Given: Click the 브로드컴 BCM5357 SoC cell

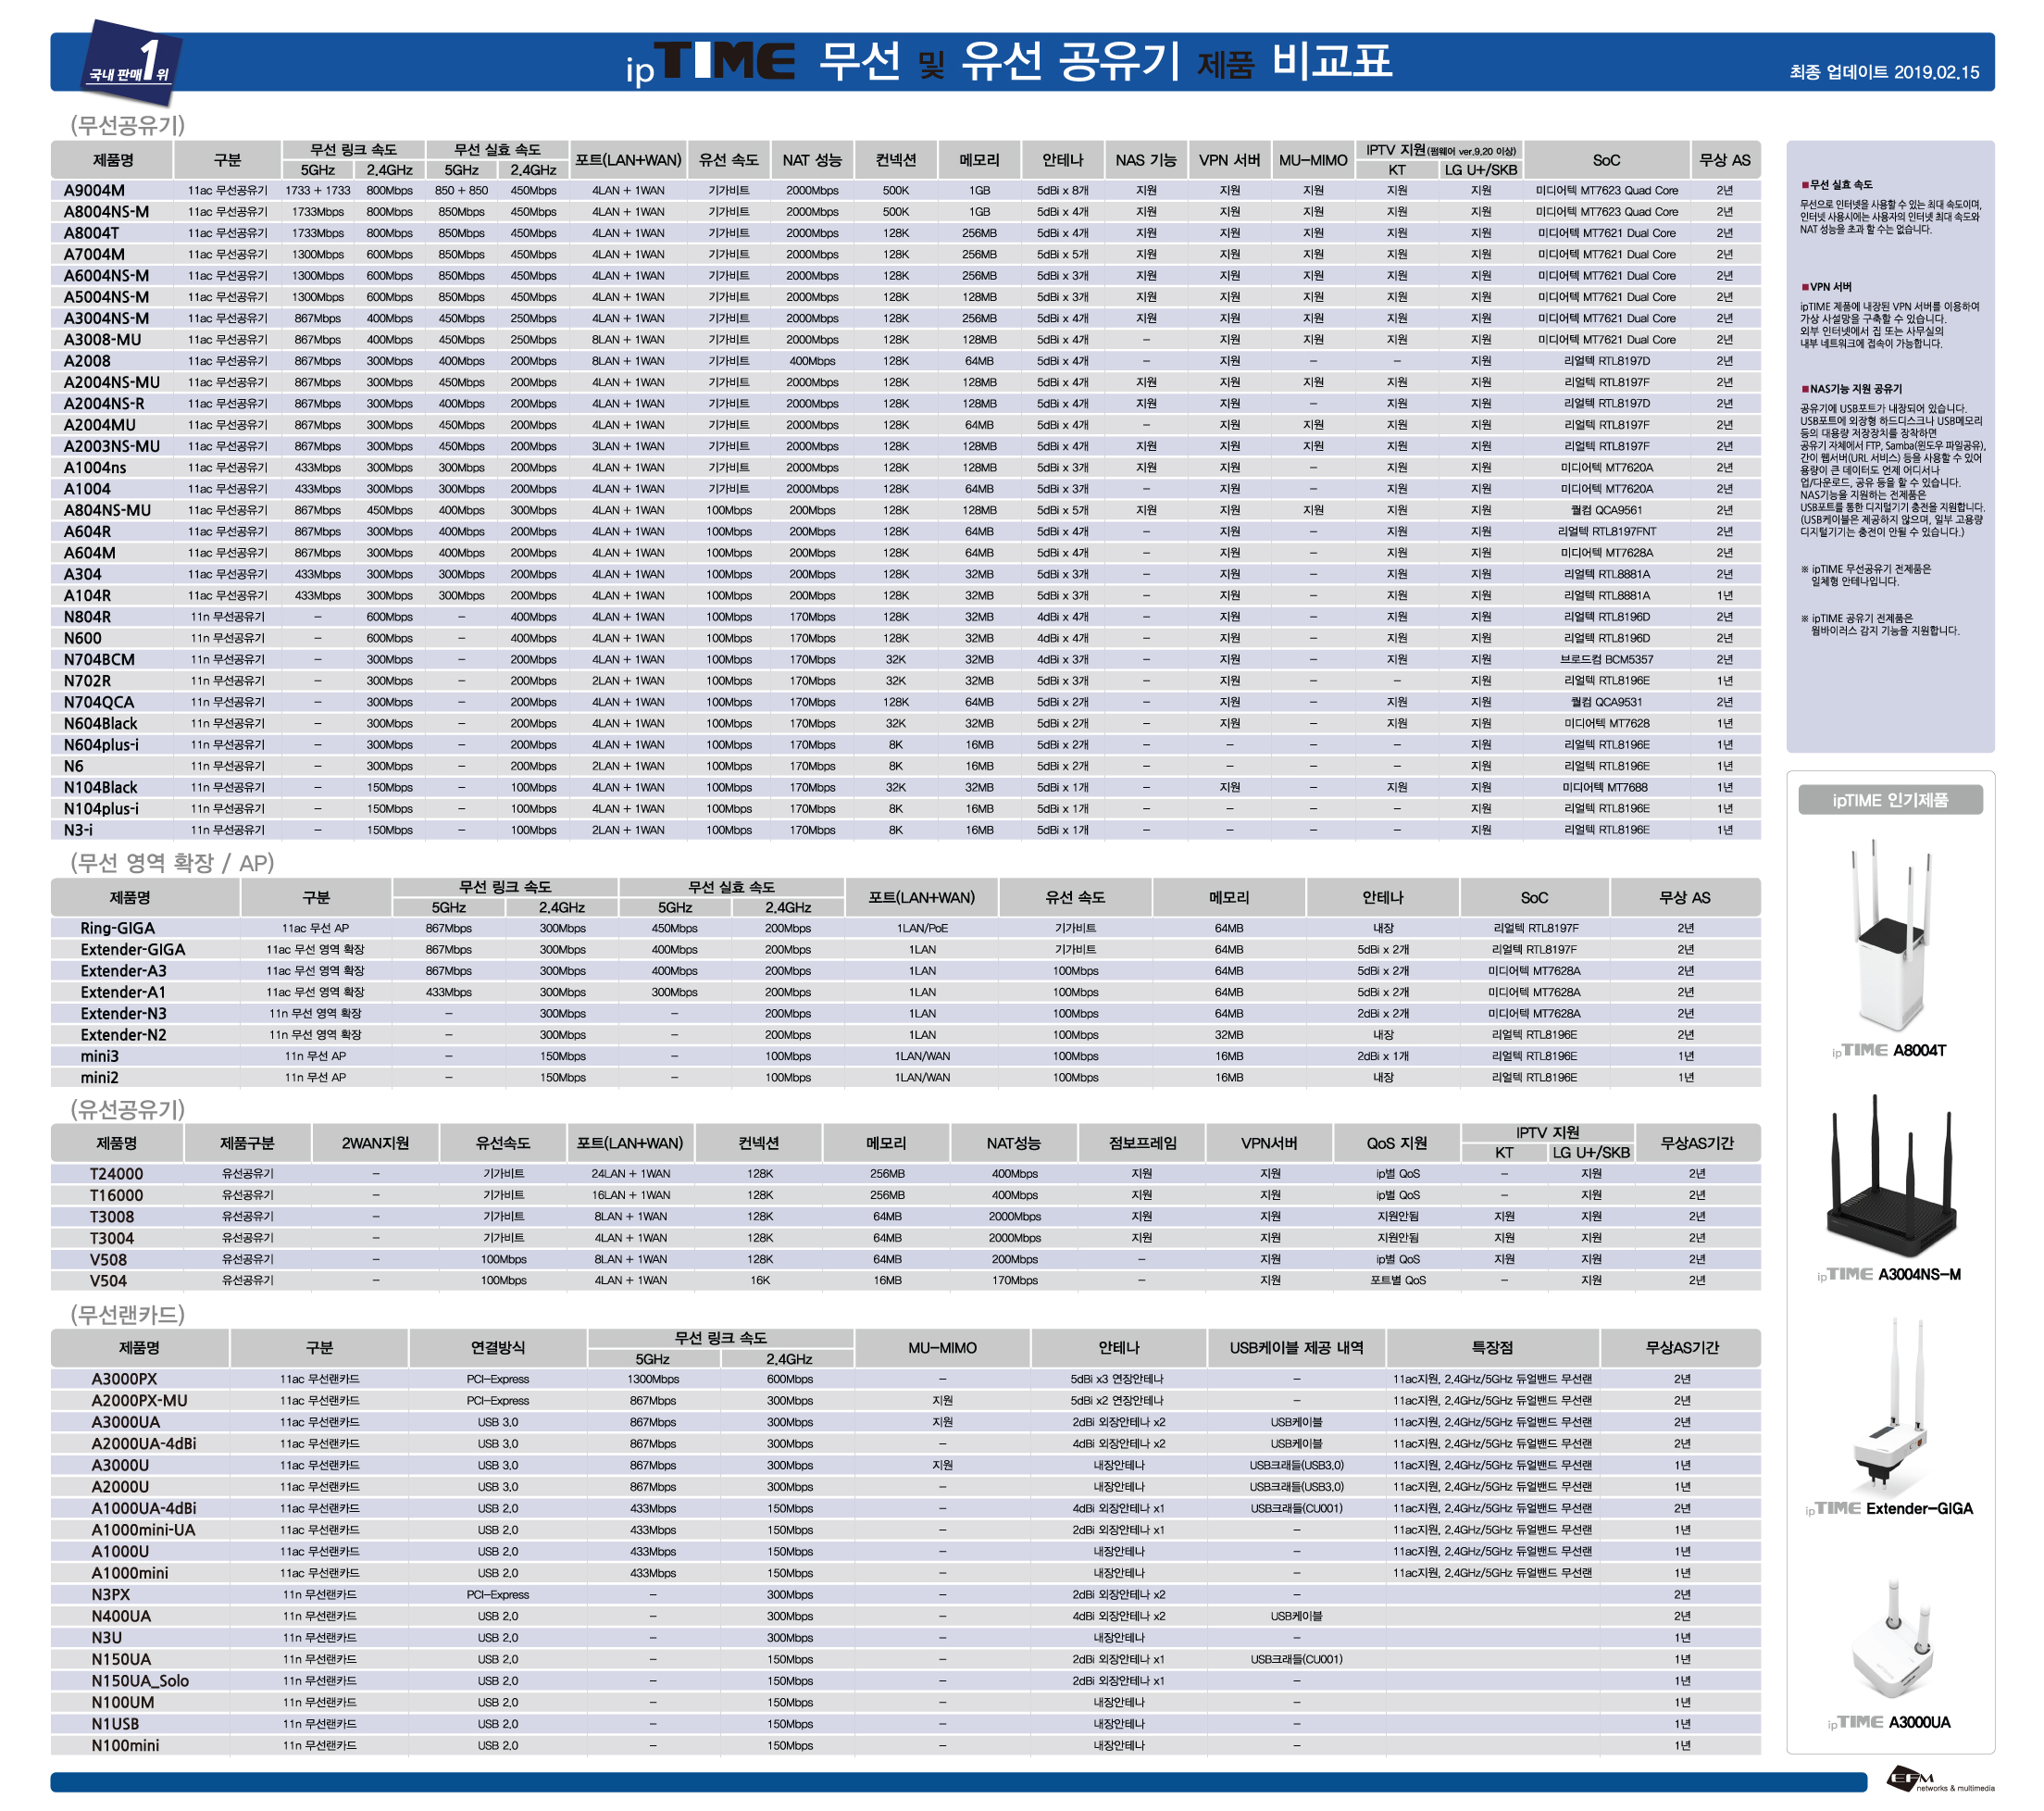Looking at the screenshot, I should (1606, 660).
